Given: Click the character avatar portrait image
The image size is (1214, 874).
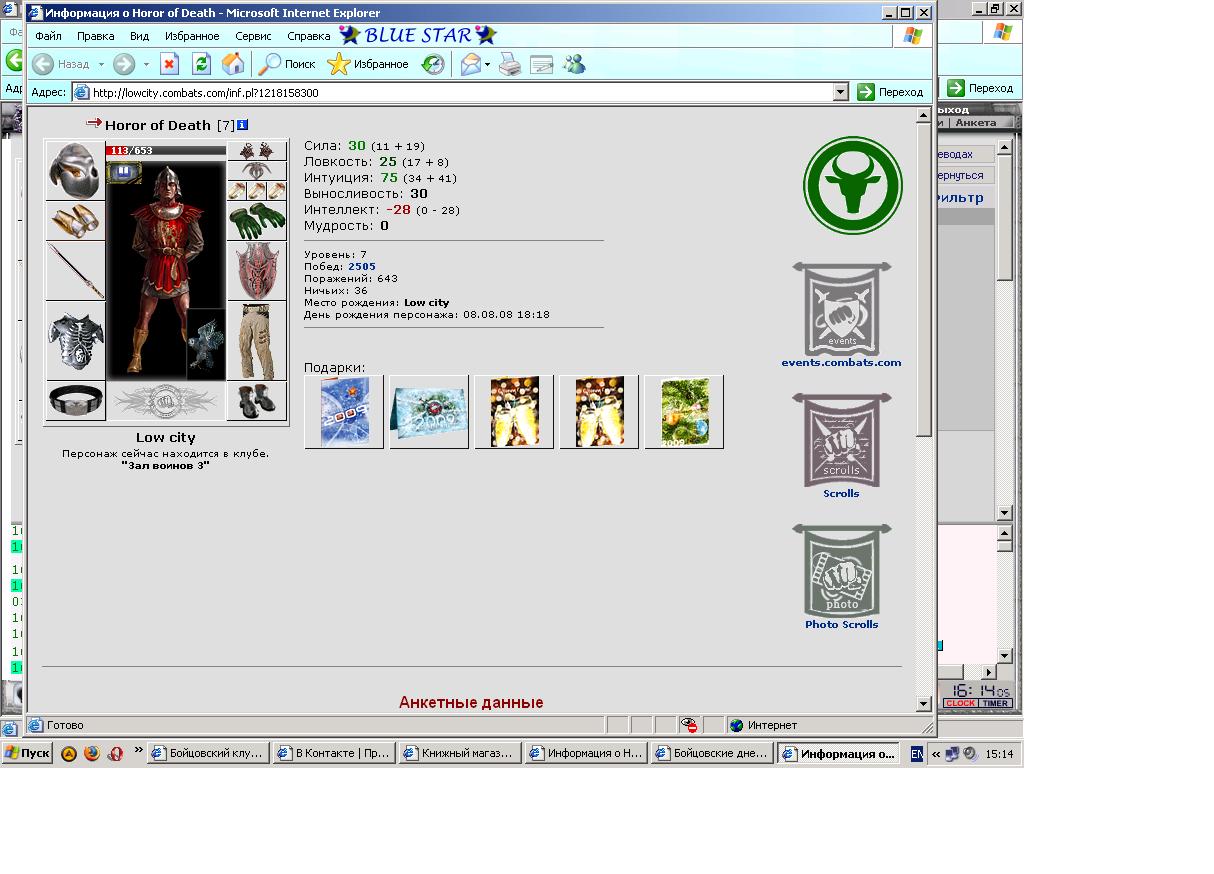Looking at the screenshot, I should 166,268.
